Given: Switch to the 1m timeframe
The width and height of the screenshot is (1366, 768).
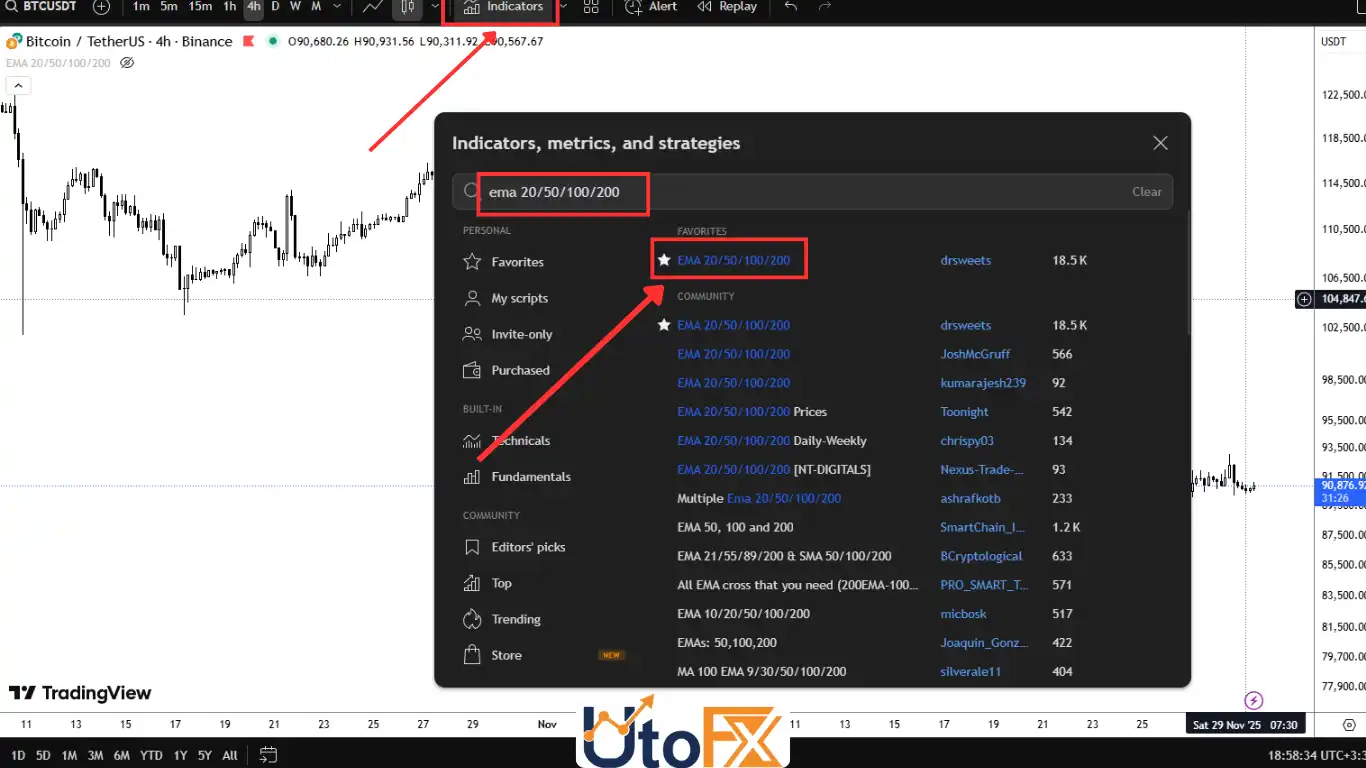Looking at the screenshot, I should click(141, 7).
